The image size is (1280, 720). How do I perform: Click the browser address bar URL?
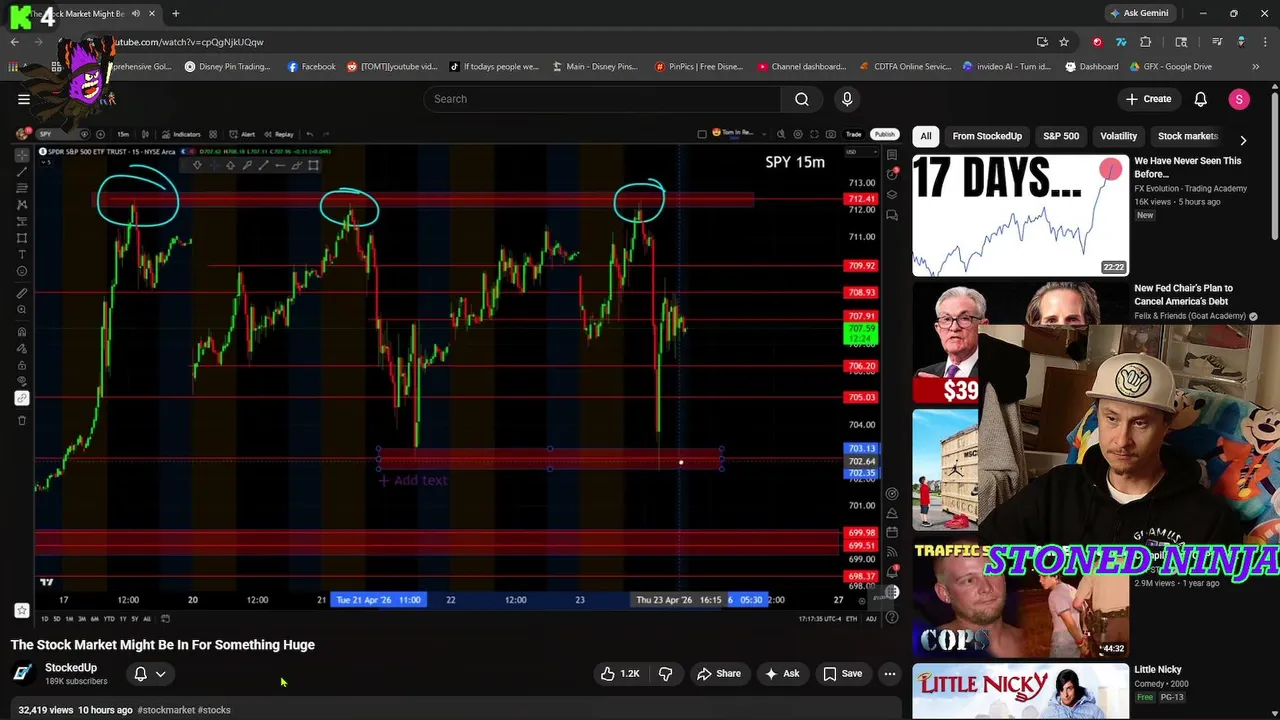(x=190, y=42)
